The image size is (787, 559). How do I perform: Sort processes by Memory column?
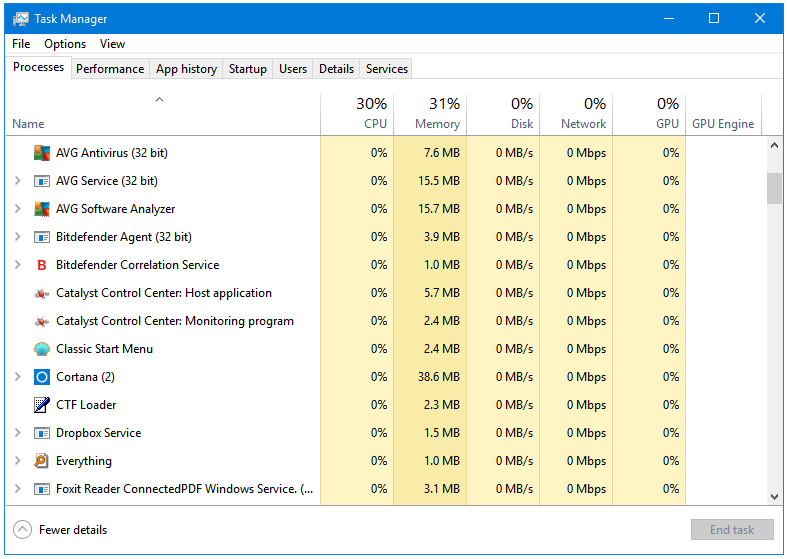pyautogui.click(x=430, y=114)
